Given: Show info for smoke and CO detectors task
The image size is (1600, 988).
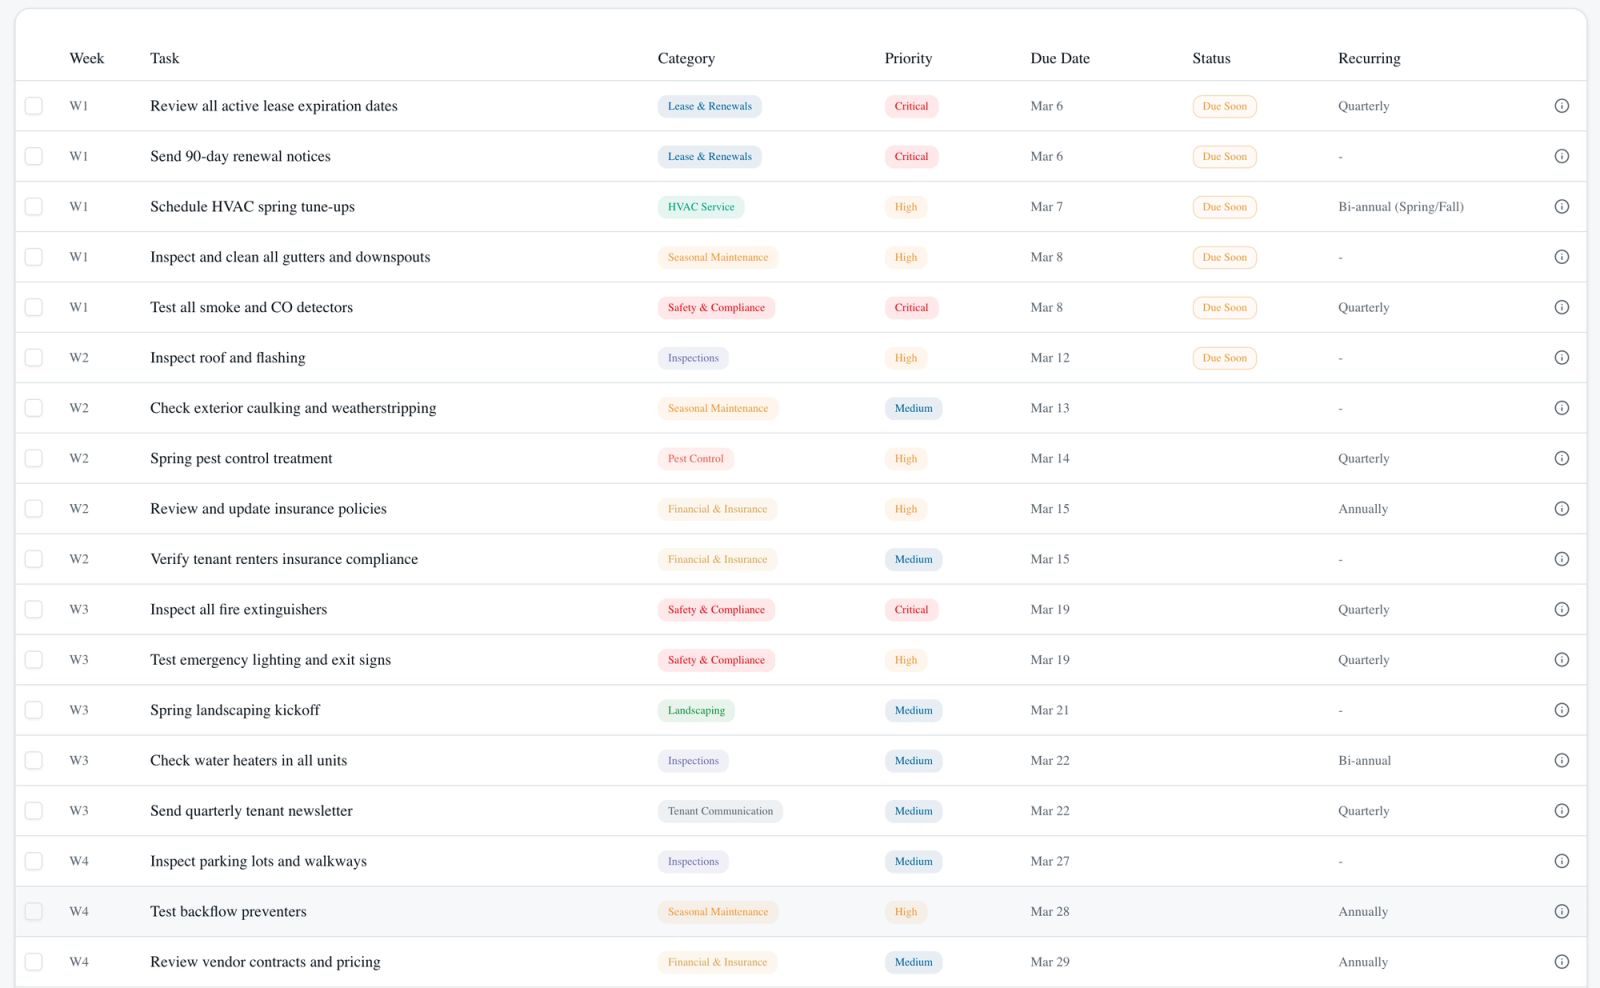Looking at the screenshot, I should [x=1561, y=307].
